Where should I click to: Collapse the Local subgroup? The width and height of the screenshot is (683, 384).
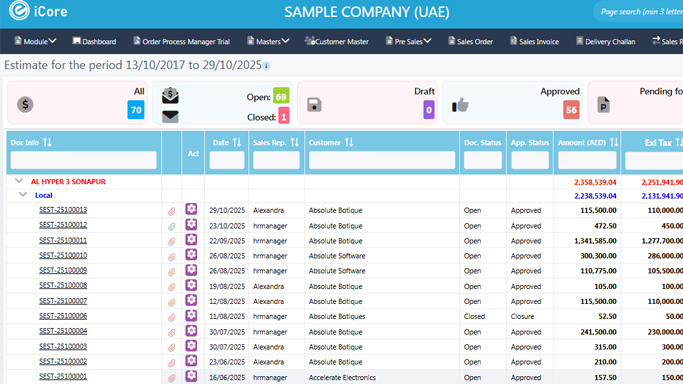click(23, 195)
